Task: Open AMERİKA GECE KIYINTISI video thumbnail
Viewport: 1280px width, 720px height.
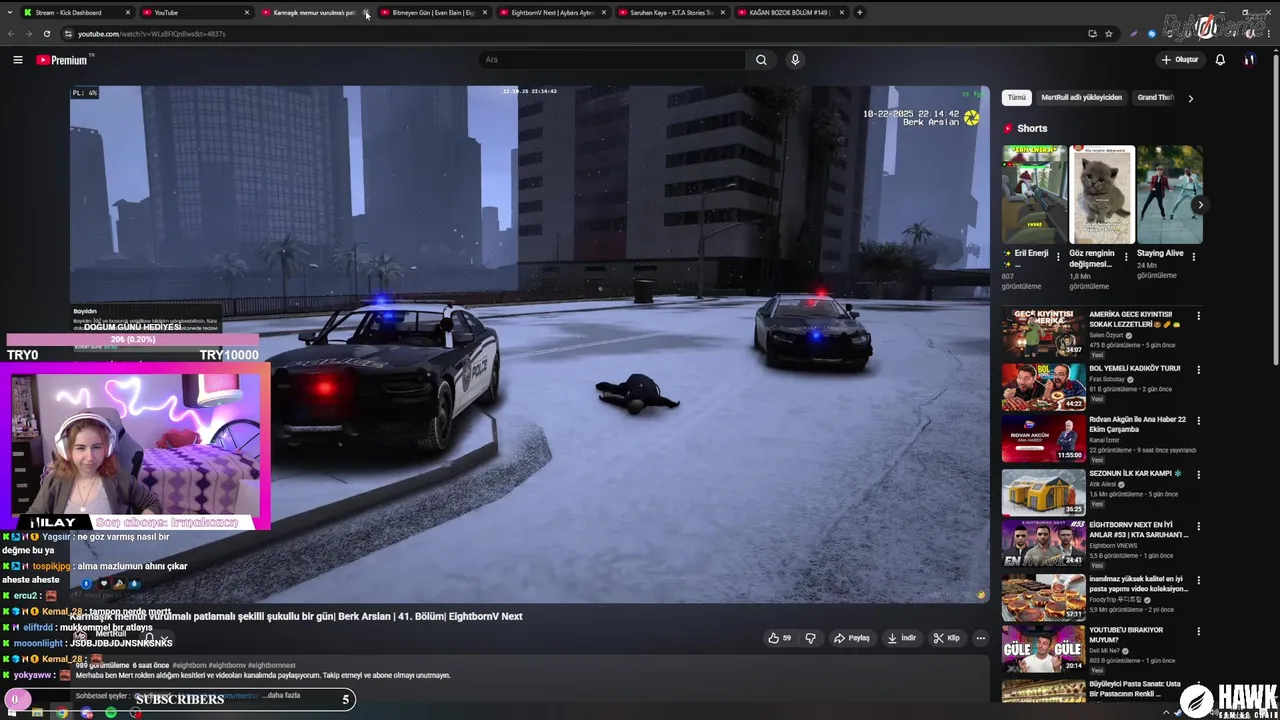Action: [x=1043, y=333]
